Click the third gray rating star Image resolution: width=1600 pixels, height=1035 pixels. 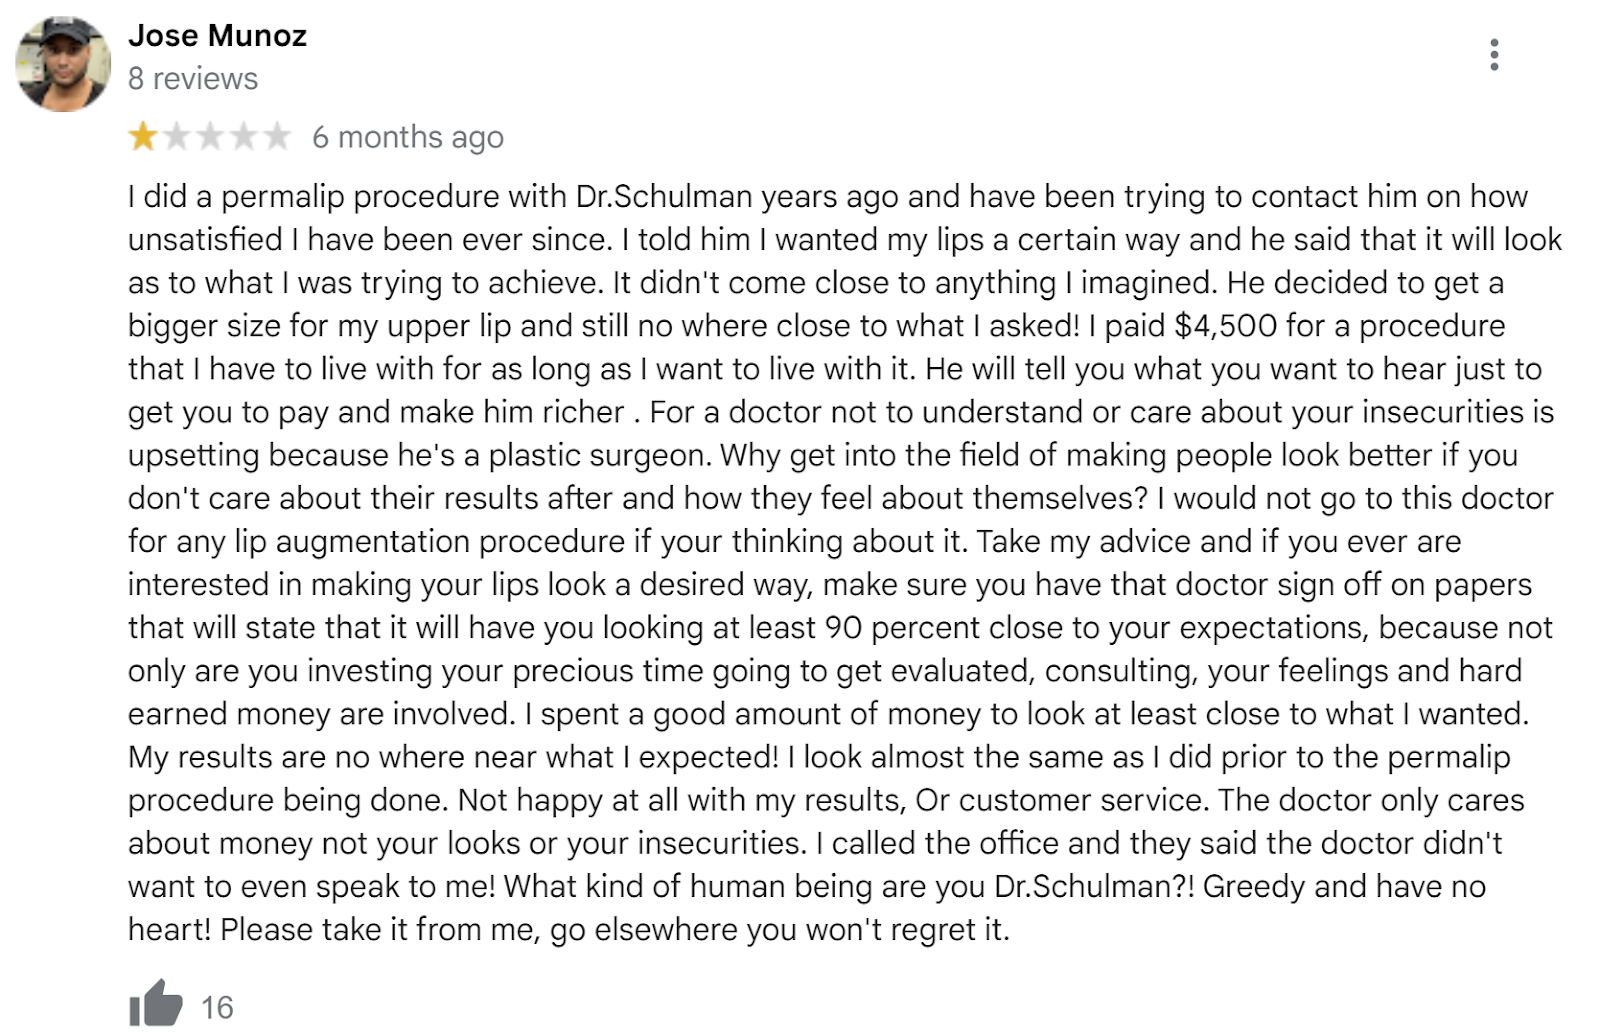210,136
